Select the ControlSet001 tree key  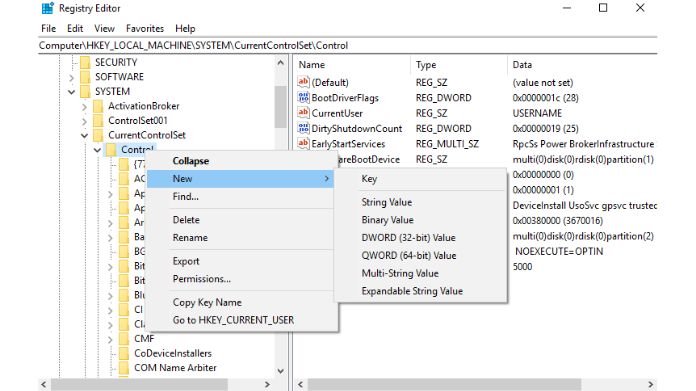pos(138,121)
